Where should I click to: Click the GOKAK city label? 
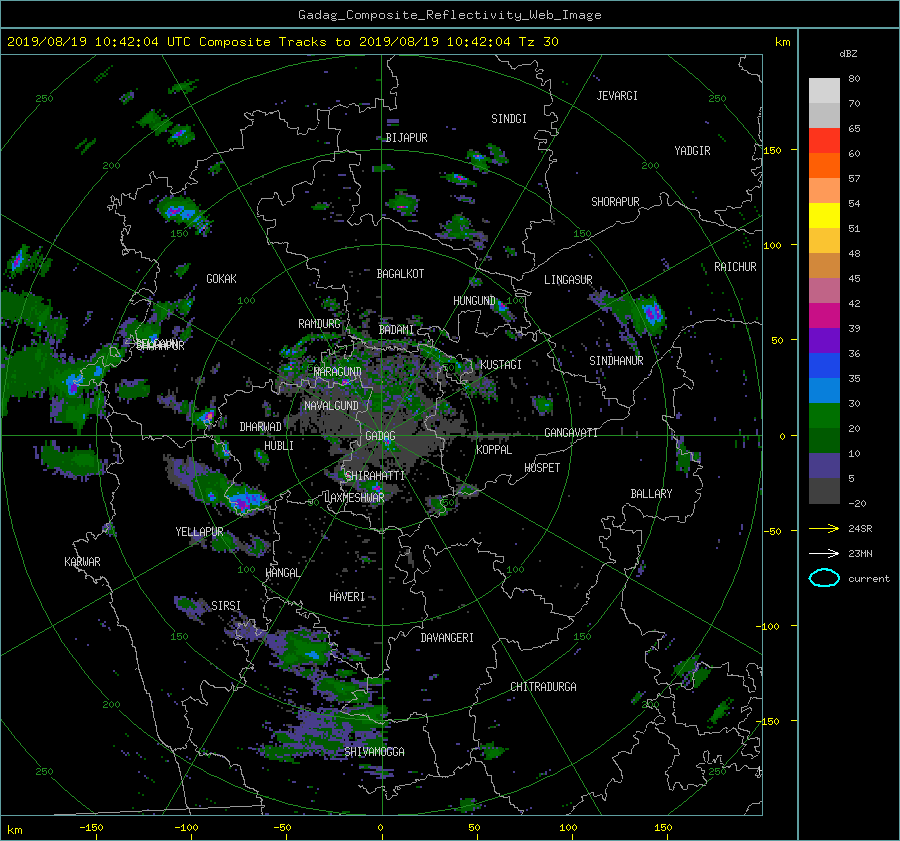pyautogui.click(x=221, y=279)
